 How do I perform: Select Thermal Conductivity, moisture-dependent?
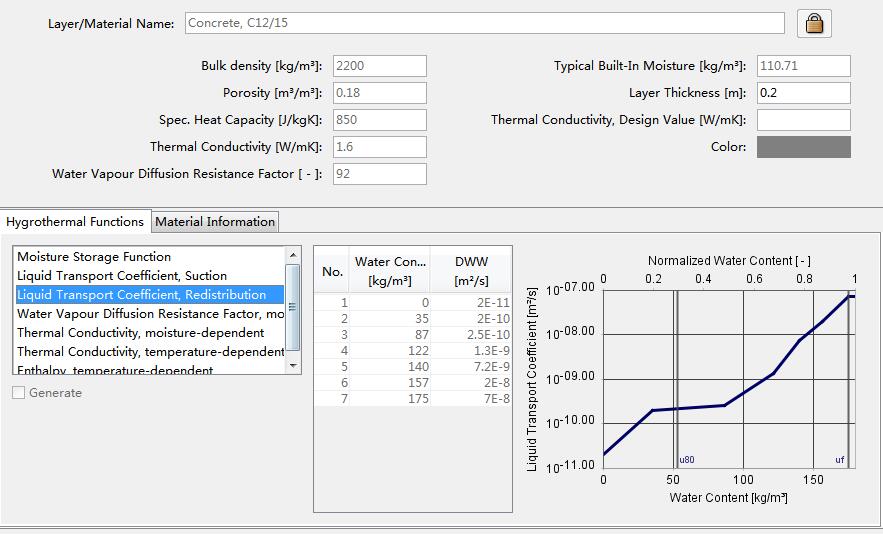[149, 333]
